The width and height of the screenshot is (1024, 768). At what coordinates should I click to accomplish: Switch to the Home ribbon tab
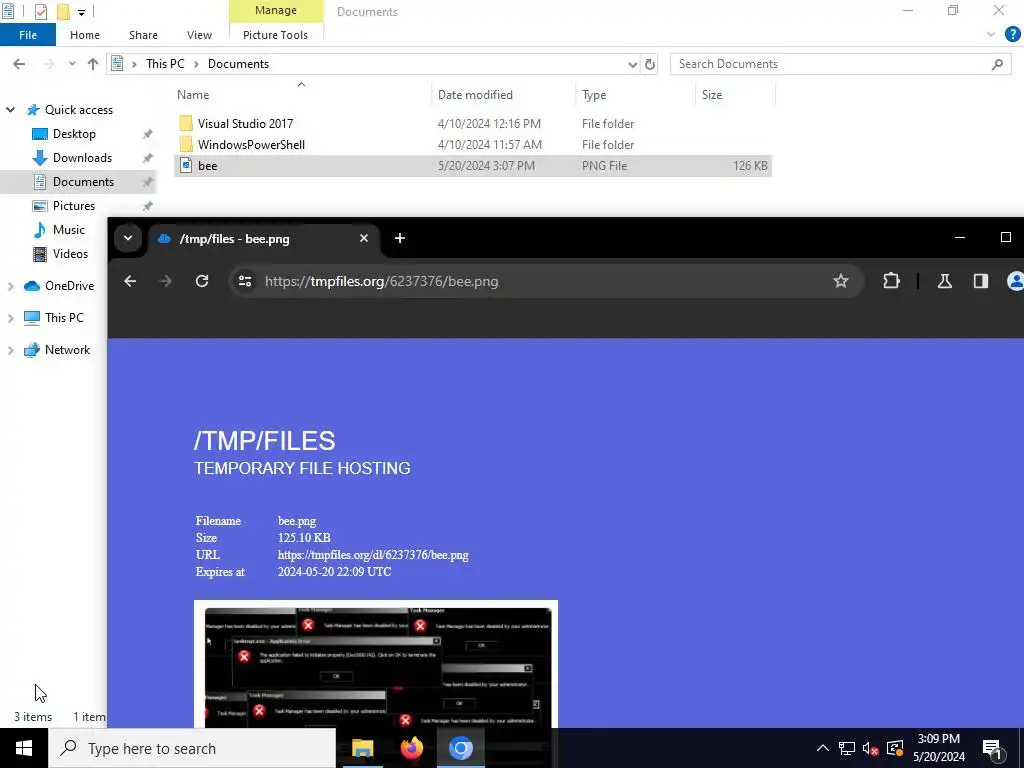[85, 35]
